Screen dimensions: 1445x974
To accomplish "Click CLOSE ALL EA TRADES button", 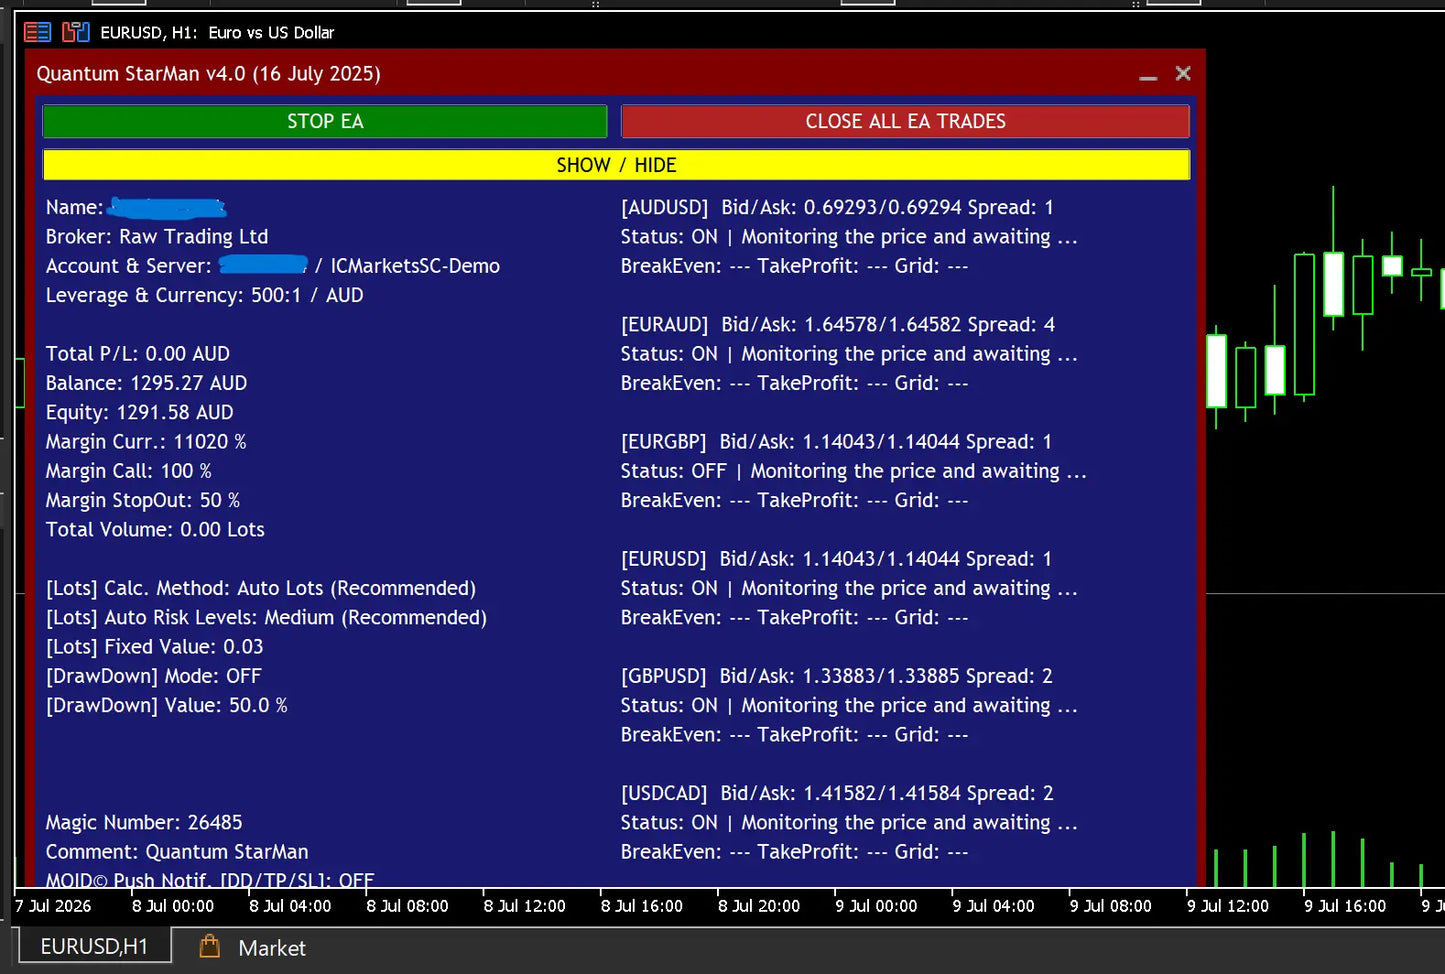I will [x=905, y=121].
